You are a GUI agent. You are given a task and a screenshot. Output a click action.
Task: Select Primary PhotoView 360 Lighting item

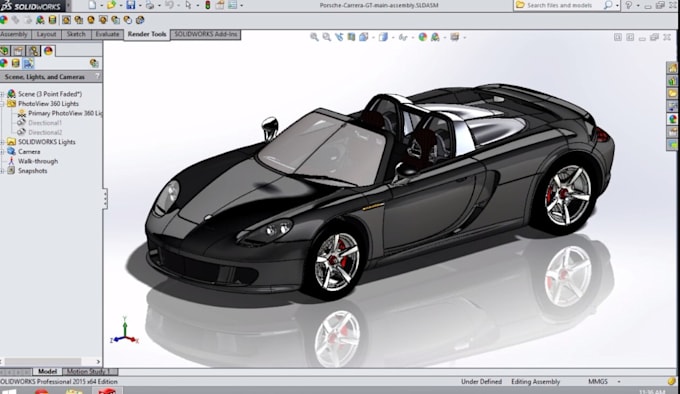[x=60, y=113]
